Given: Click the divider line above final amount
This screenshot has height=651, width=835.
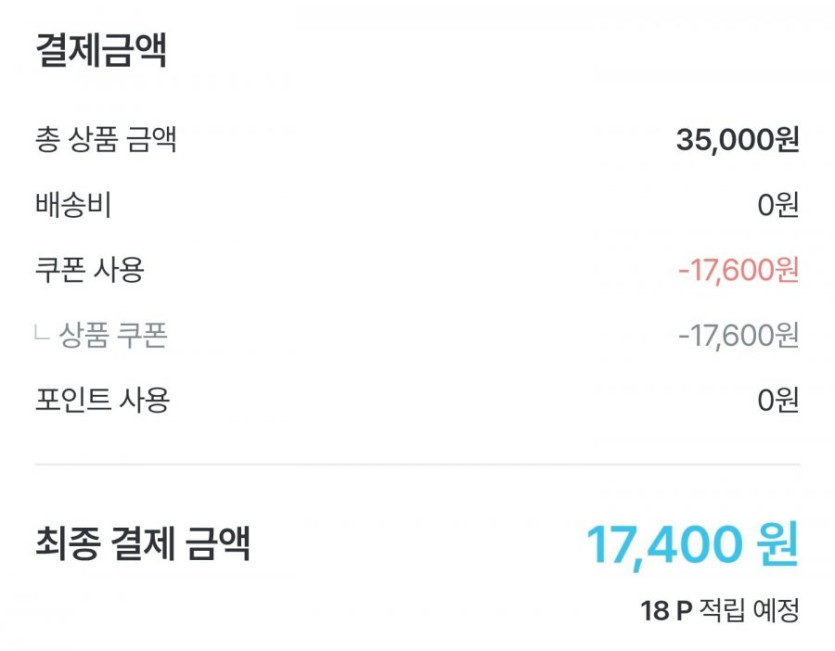Looking at the screenshot, I should point(417,464).
